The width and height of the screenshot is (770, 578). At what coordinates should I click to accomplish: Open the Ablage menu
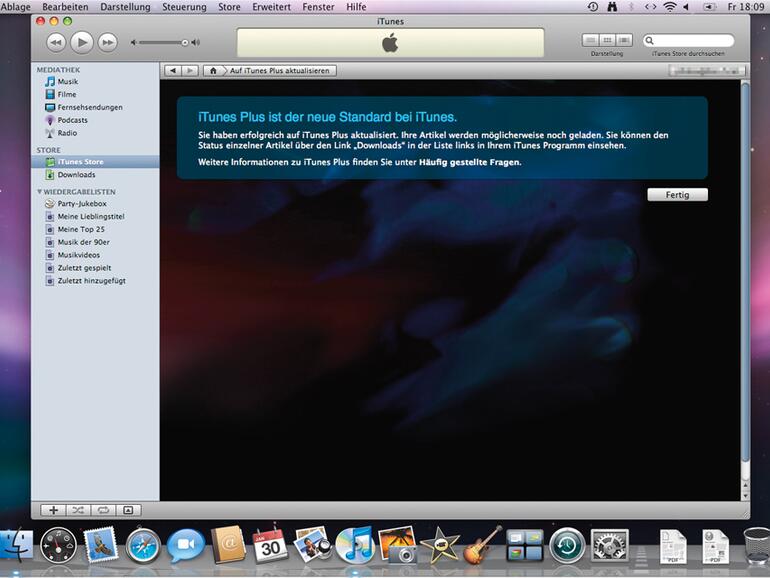tap(15, 7)
